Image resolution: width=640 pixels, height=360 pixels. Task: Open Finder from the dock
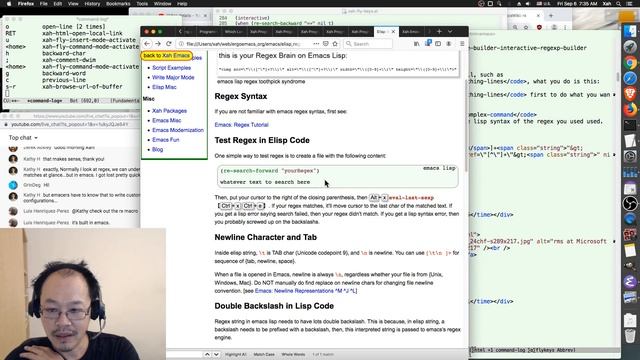tap(630, 31)
